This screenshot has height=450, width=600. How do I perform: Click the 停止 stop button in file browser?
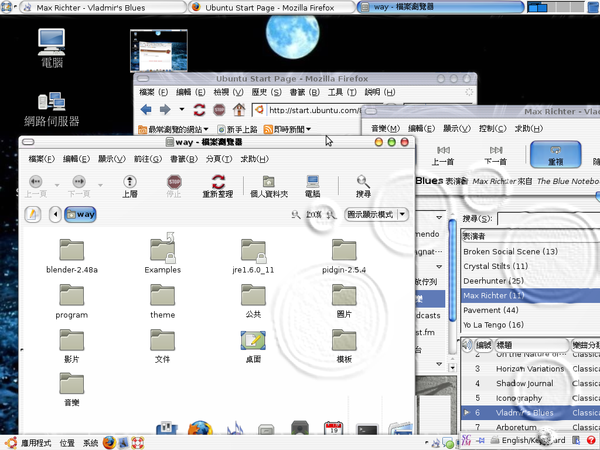[x=174, y=186]
